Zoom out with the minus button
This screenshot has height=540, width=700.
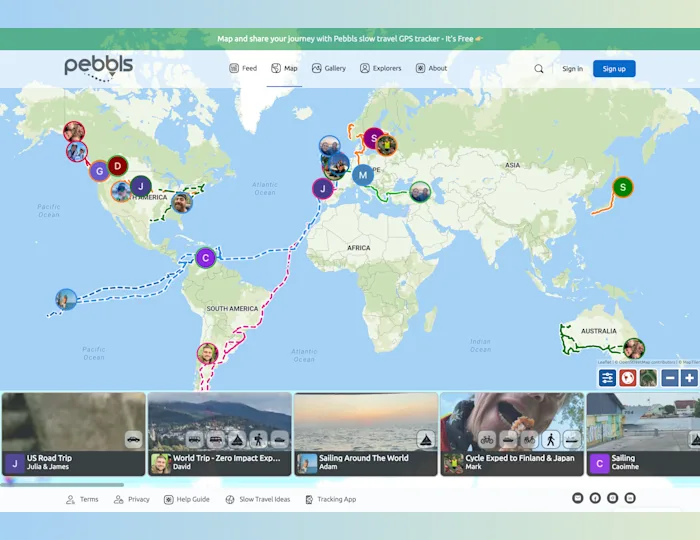(670, 378)
